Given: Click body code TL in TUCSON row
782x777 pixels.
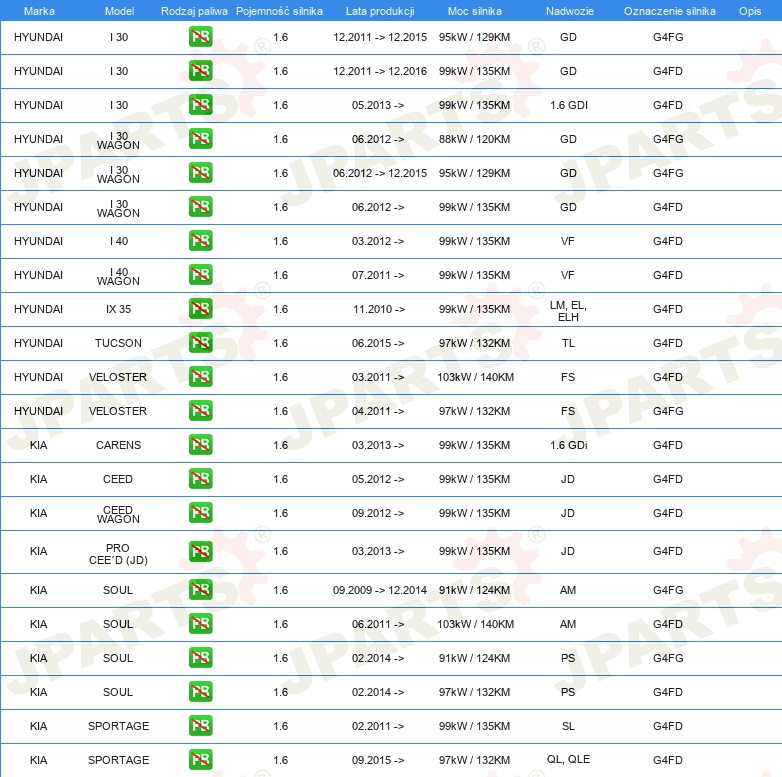Looking at the screenshot, I should pos(568,343).
